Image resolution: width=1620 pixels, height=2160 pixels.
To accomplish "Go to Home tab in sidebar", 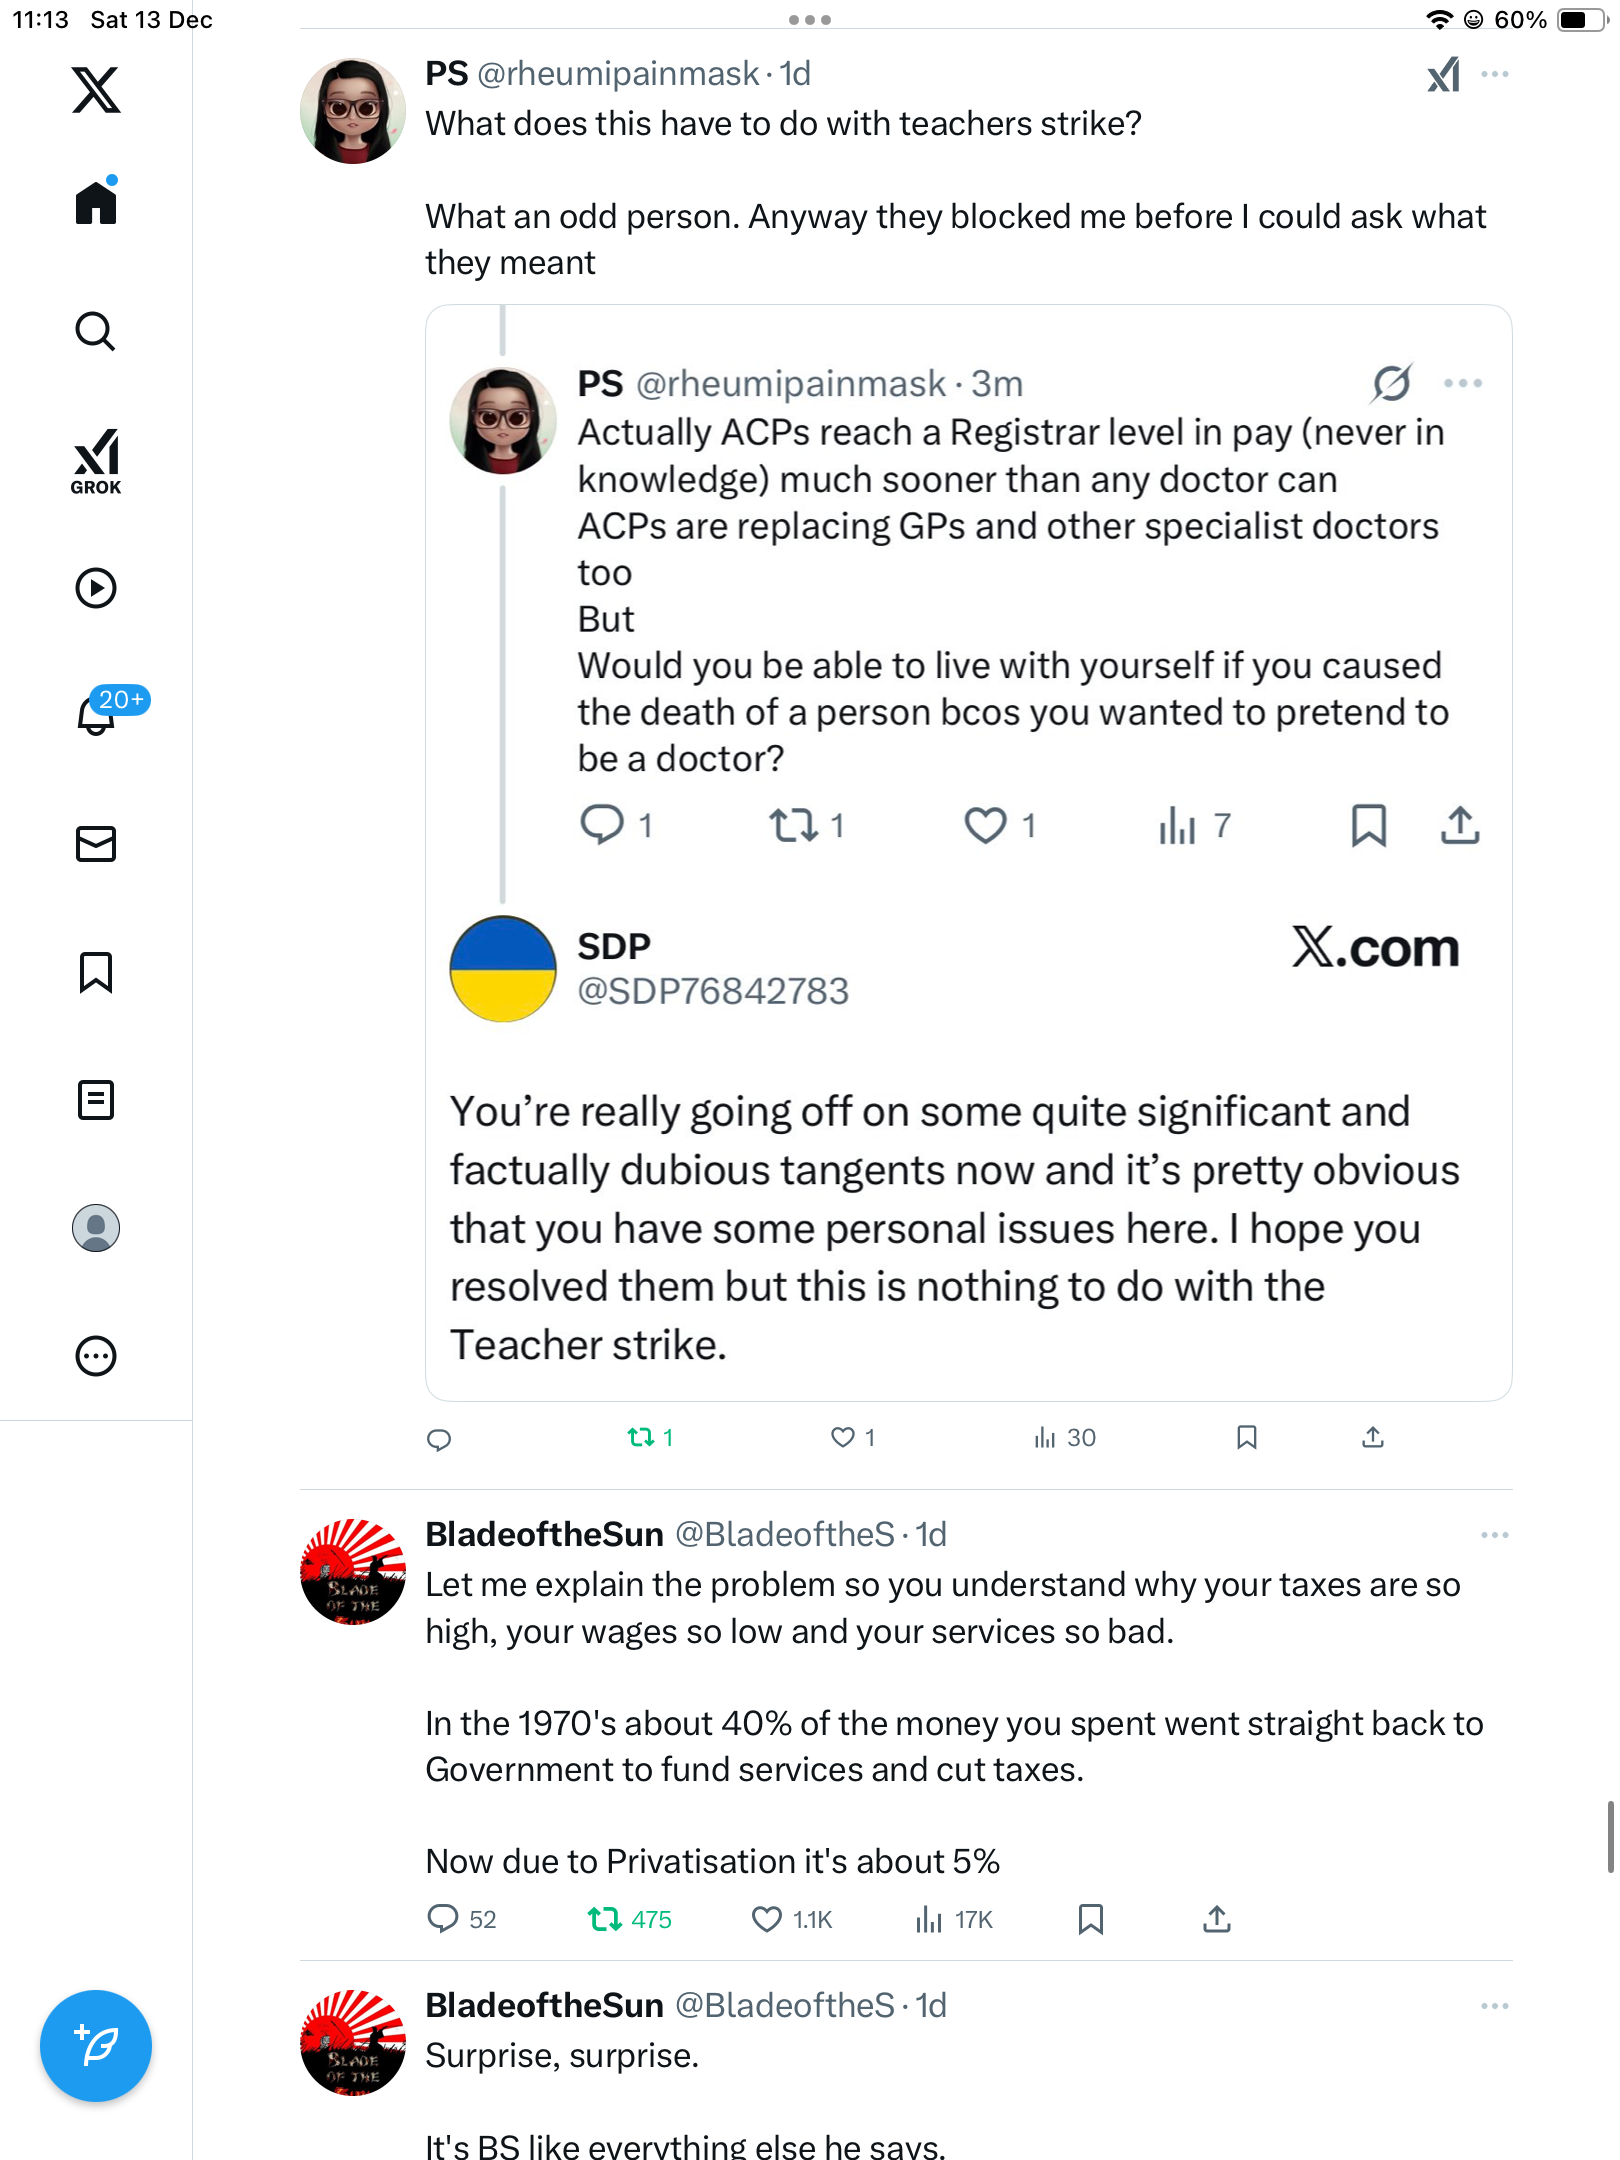I will [96, 204].
